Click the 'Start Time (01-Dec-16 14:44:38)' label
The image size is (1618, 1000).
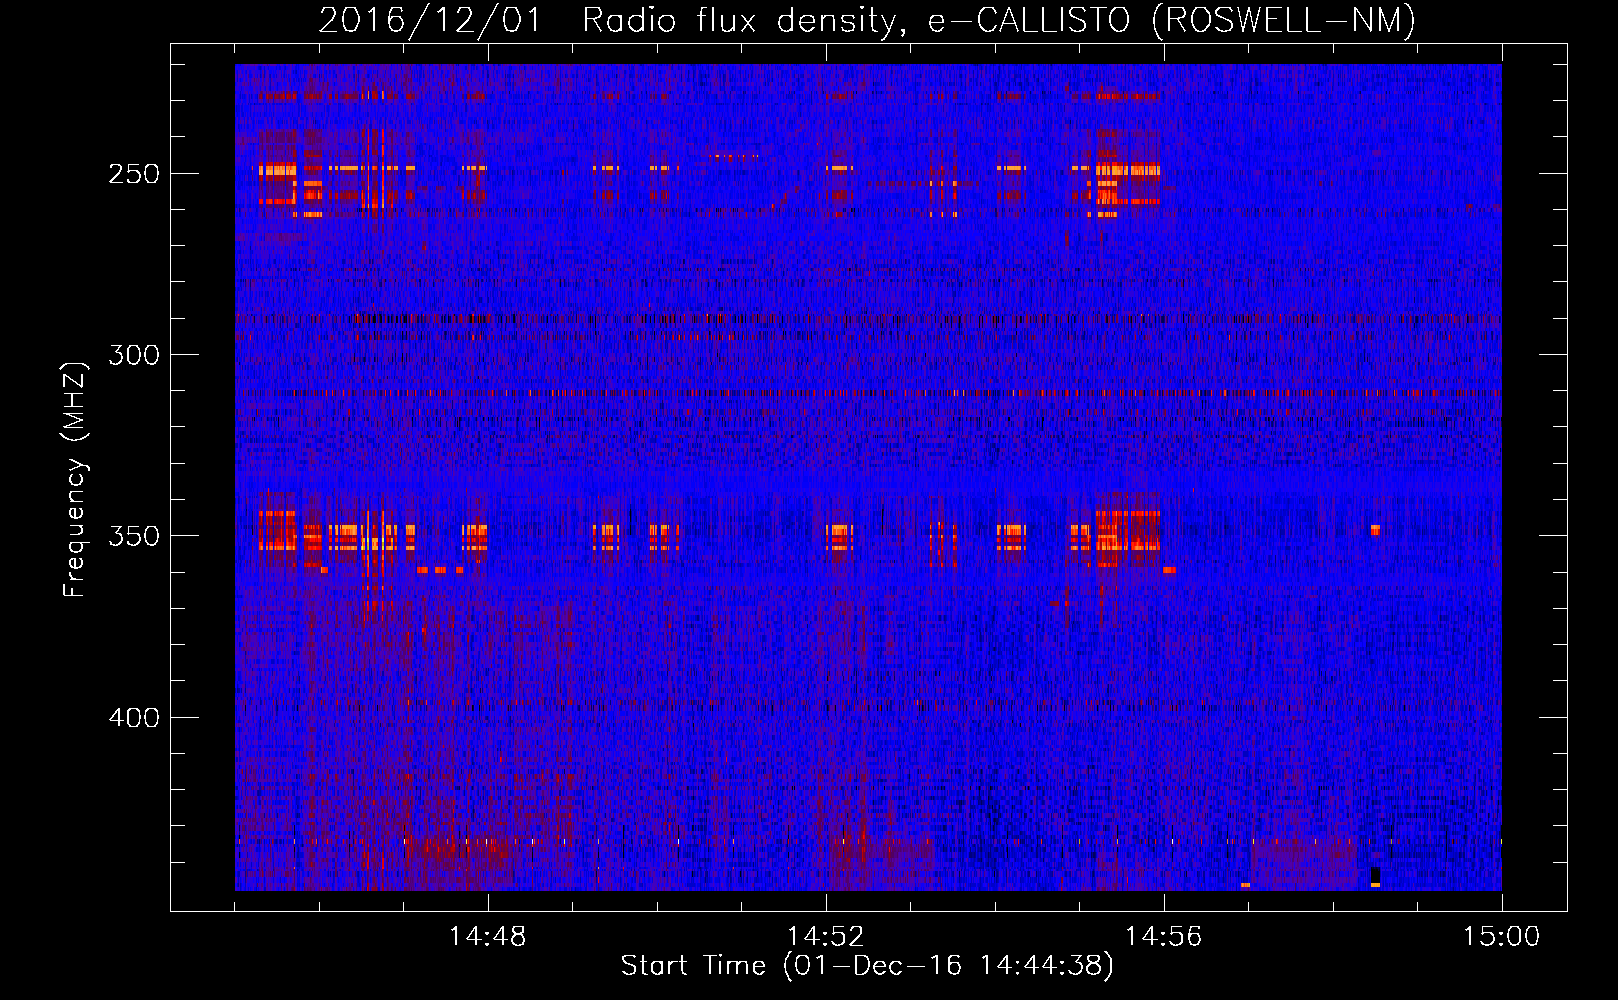[867, 966]
